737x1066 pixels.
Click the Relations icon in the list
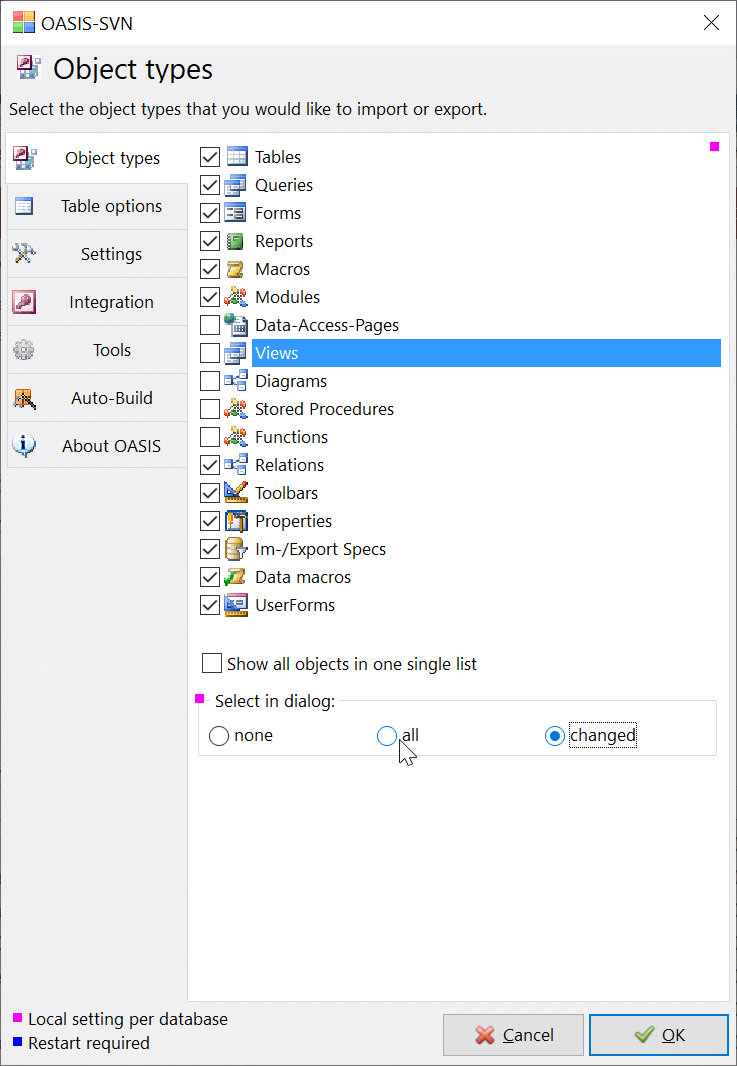[x=237, y=465]
